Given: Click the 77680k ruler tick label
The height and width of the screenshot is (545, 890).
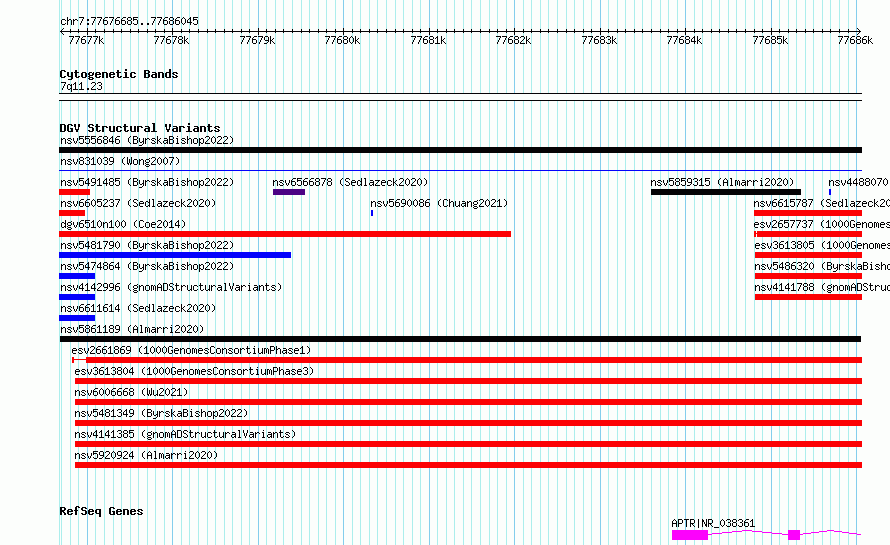Looking at the screenshot, I should tap(342, 40).
